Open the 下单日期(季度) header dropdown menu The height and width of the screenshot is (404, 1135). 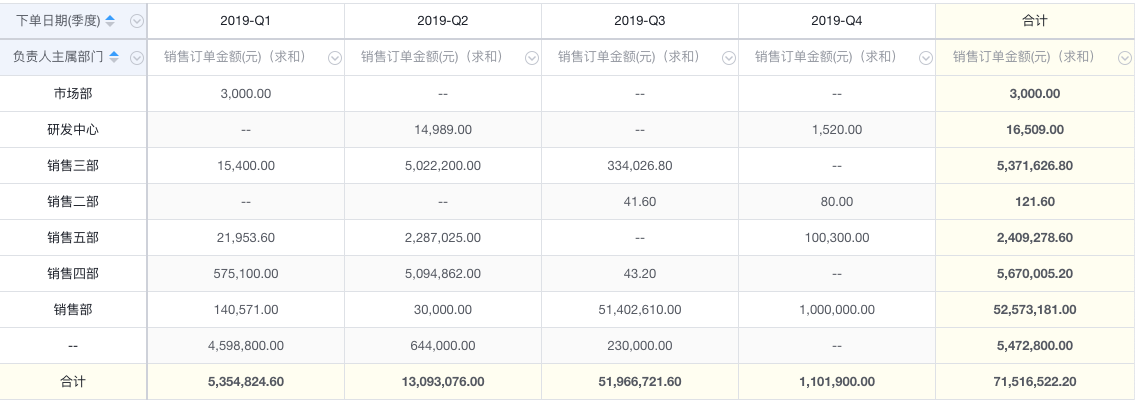[x=137, y=22]
